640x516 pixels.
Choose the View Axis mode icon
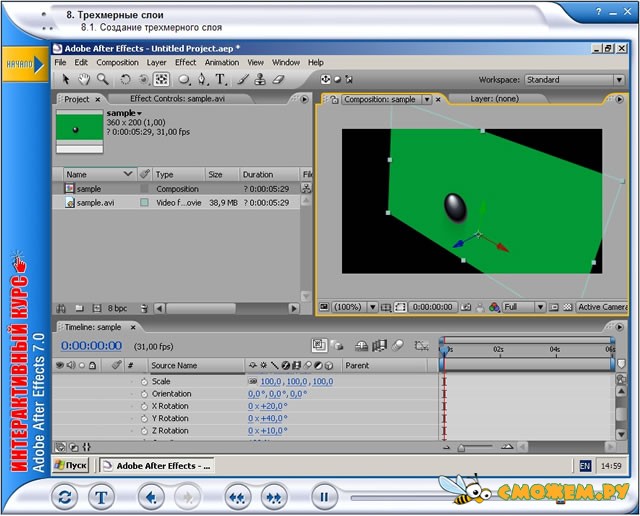[349, 80]
